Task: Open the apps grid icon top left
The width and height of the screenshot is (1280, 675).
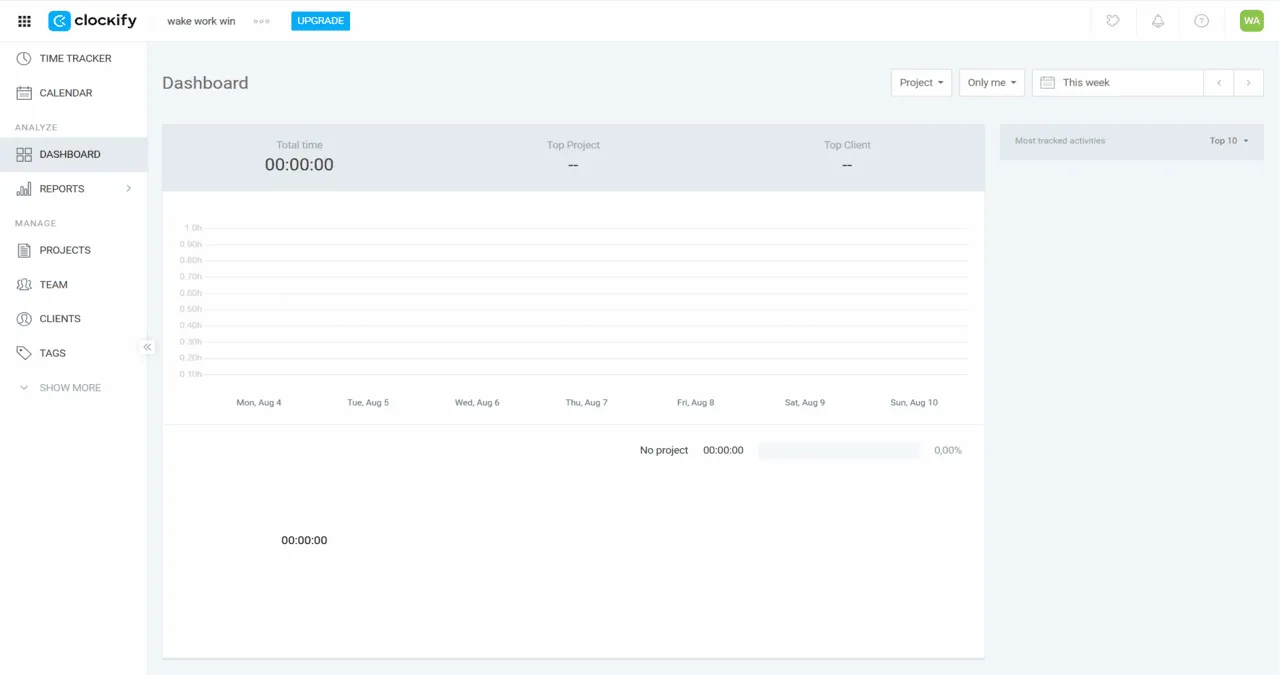Action: pos(23,20)
